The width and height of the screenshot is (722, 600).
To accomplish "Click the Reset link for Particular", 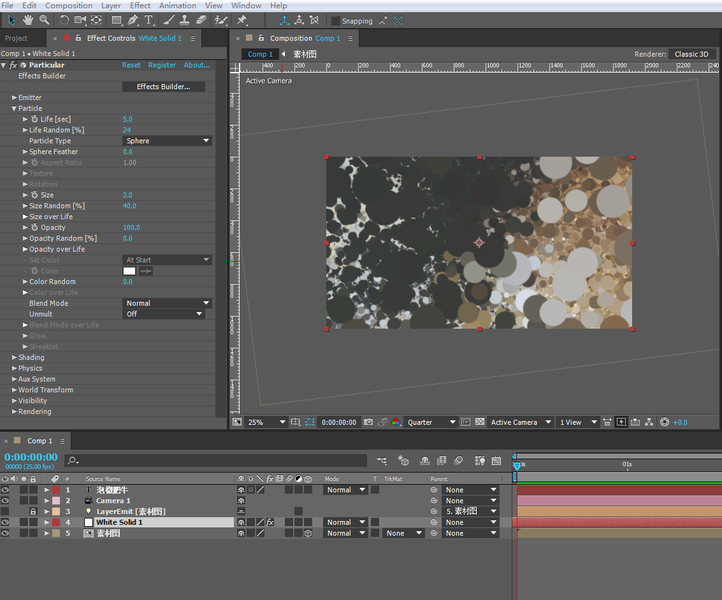I will coord(131,65).
